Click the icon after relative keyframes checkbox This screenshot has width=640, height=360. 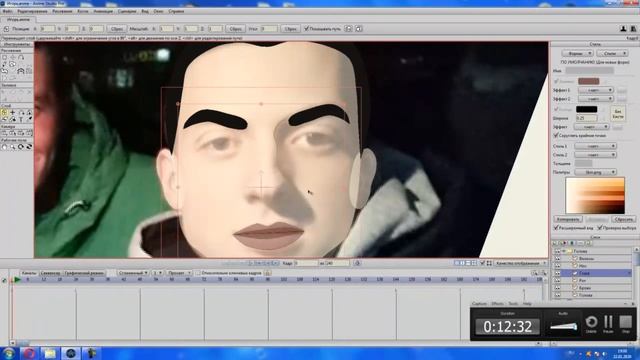(x=268, y=273)
